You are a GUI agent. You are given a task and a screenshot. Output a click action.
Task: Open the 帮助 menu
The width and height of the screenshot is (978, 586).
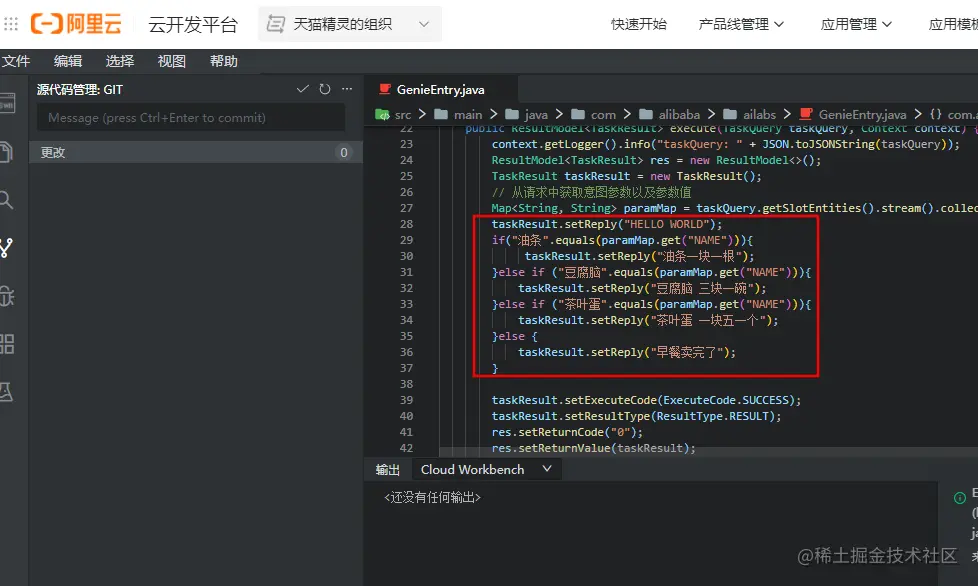[x=223, y=61]
